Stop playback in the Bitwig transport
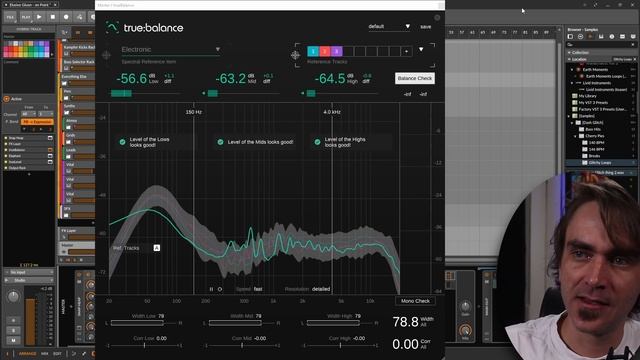Viewport: 640px width, 360px height. [x=53, y=17]
